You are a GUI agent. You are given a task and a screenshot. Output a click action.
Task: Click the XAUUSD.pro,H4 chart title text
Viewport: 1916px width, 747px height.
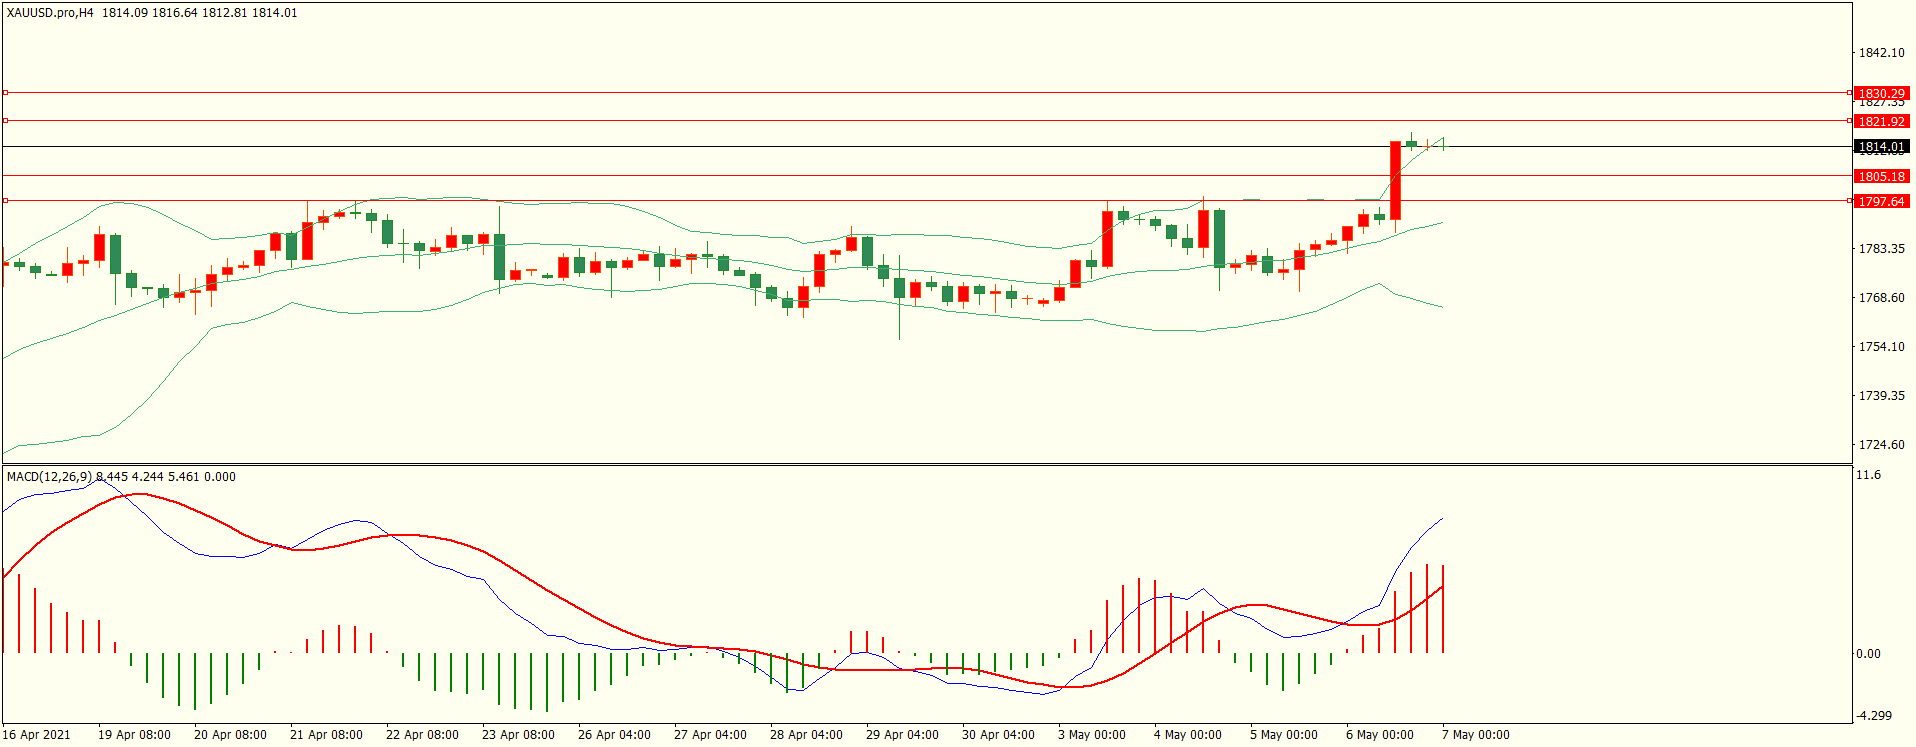pyautogui.click(x=50, y=13)
